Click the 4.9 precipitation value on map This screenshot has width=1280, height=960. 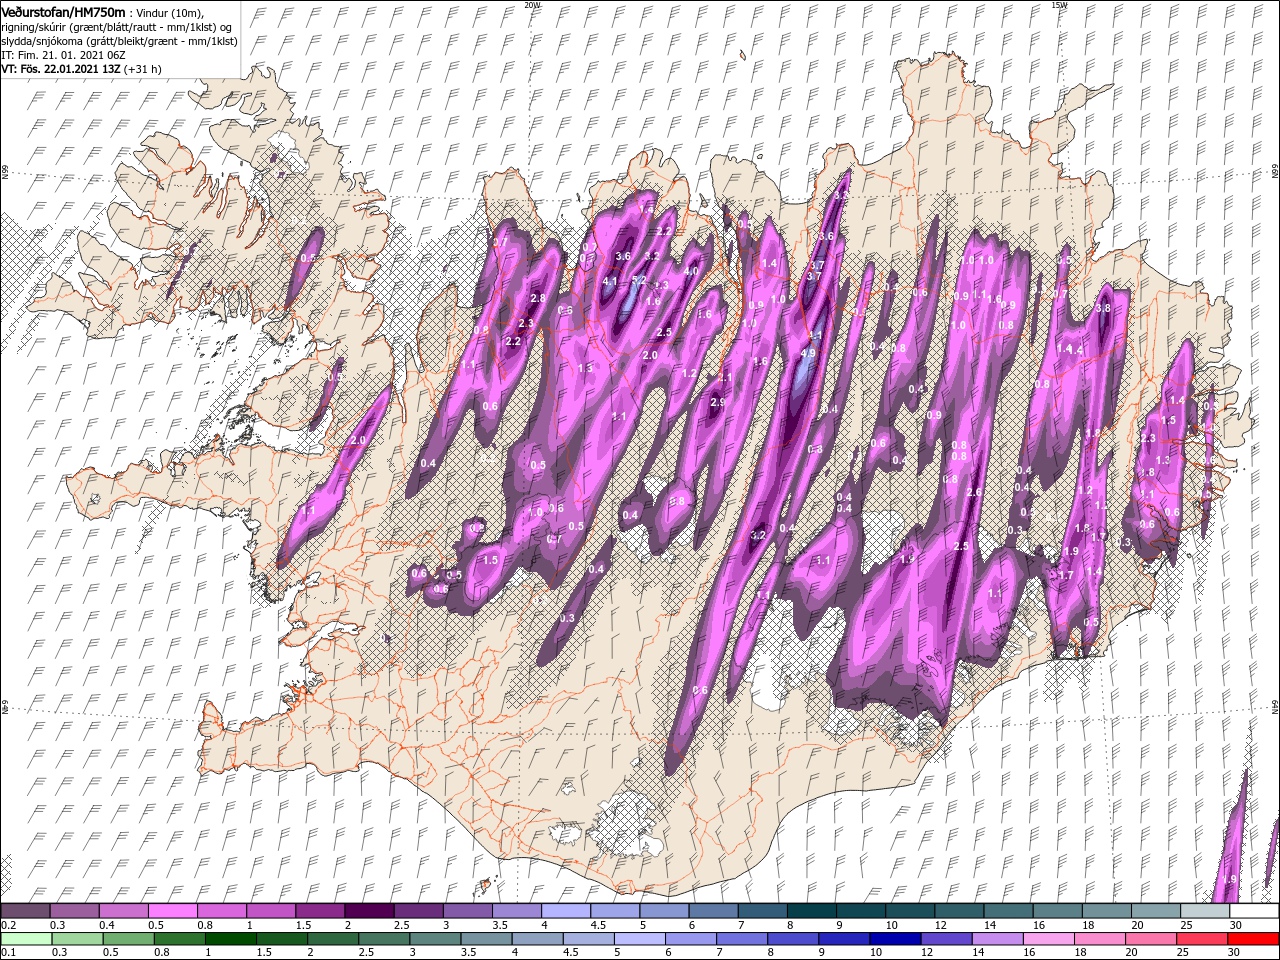point(809,352)
